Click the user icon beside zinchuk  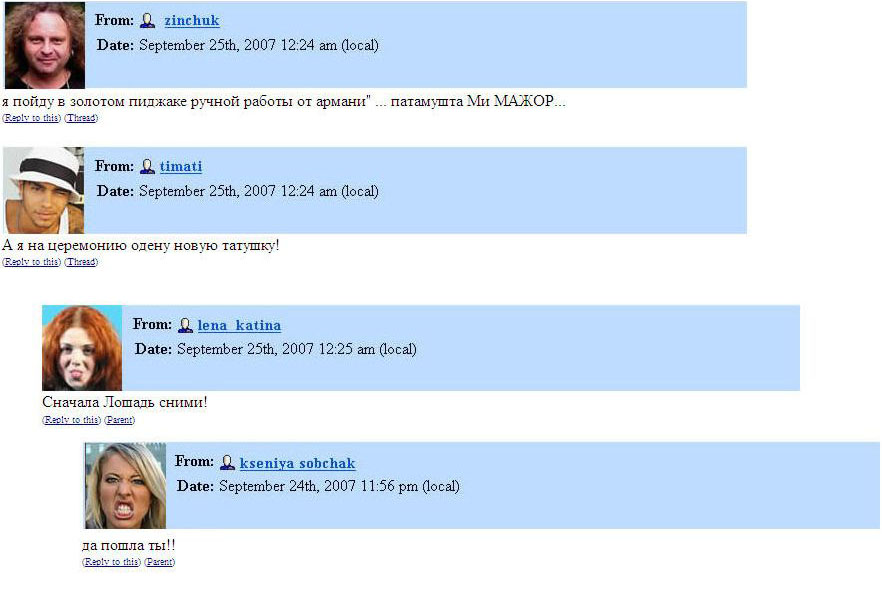147,21
